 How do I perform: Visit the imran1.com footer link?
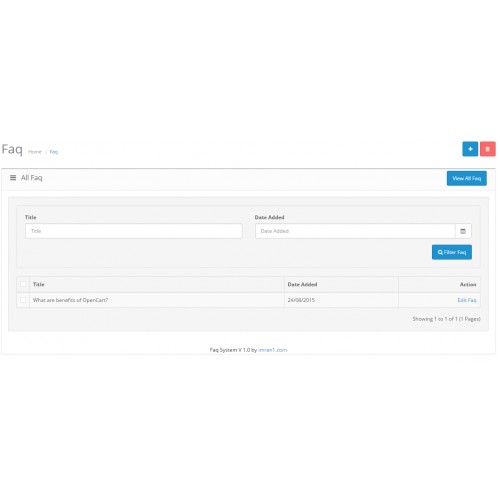click(273, 350)
